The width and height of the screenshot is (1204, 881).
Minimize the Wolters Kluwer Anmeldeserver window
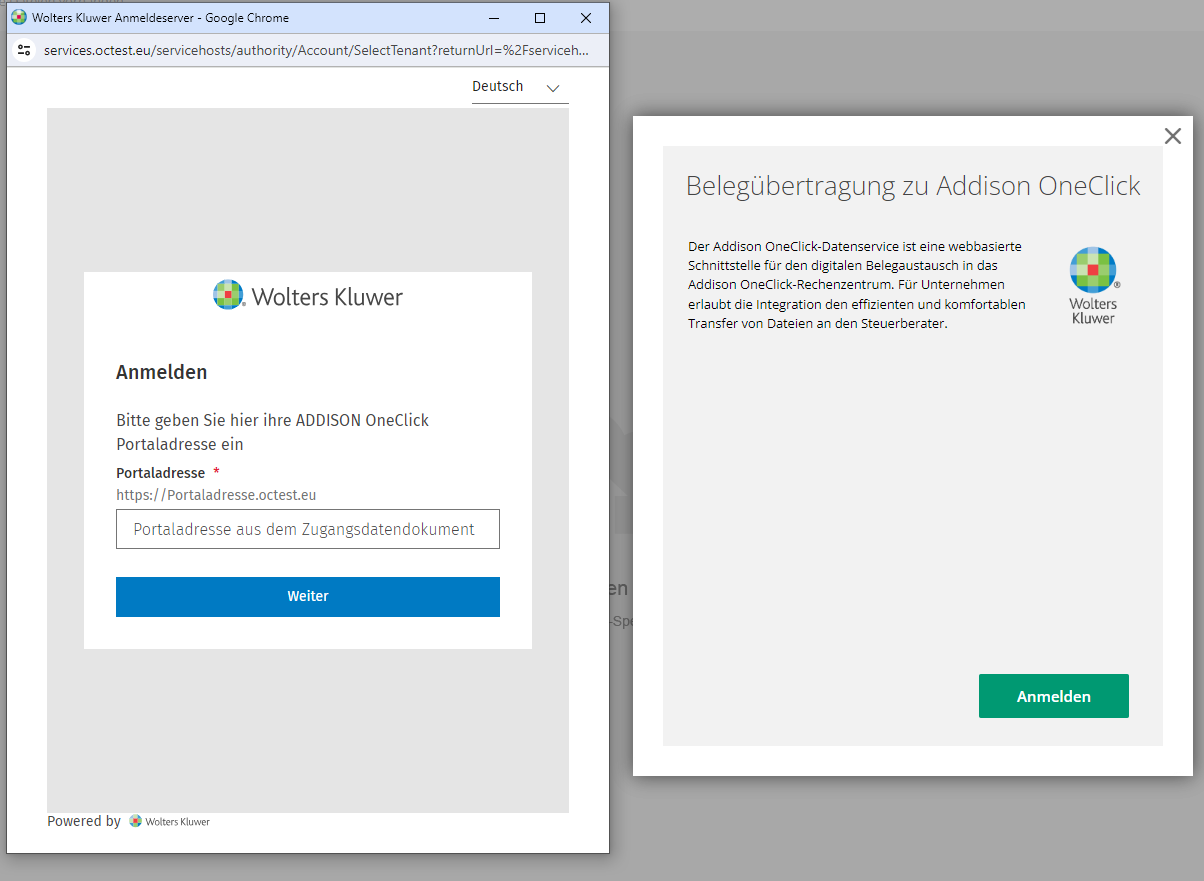coord(494,18)
